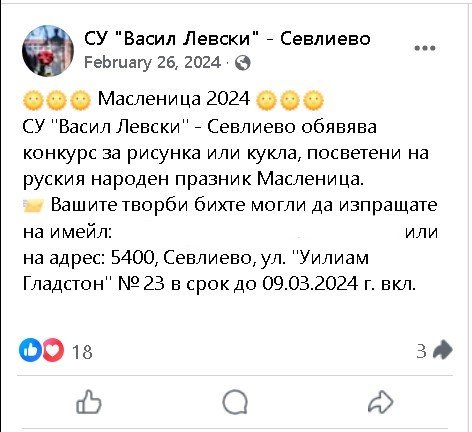View the 3 shares count

(421, 351)
